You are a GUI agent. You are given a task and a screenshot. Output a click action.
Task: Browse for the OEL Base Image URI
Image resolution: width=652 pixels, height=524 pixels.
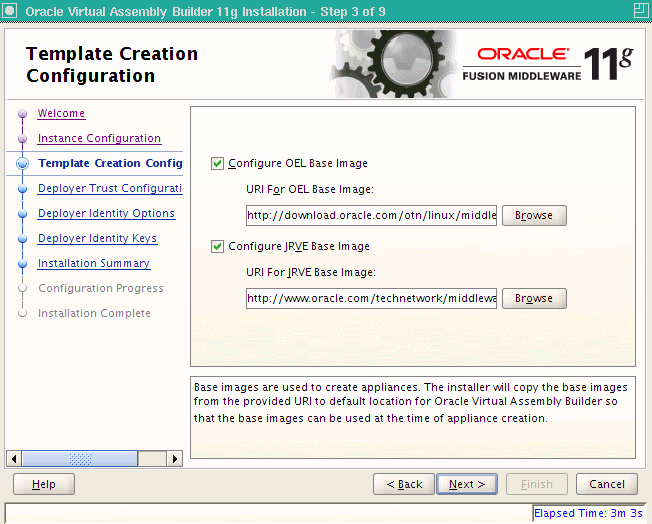click(534, 215)
